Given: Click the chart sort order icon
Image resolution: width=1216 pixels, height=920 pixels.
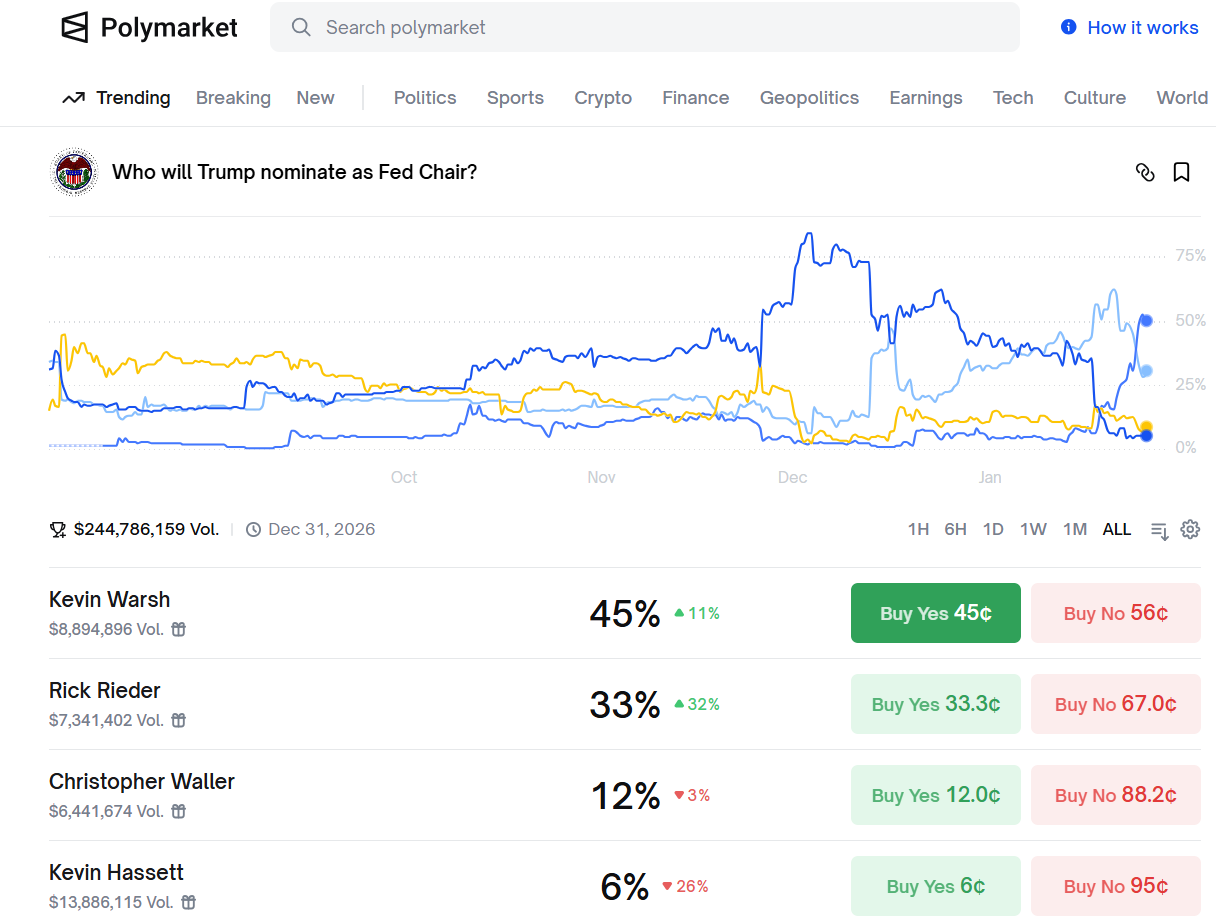Looking at the screenshot, I should (x=1159, y=530).
